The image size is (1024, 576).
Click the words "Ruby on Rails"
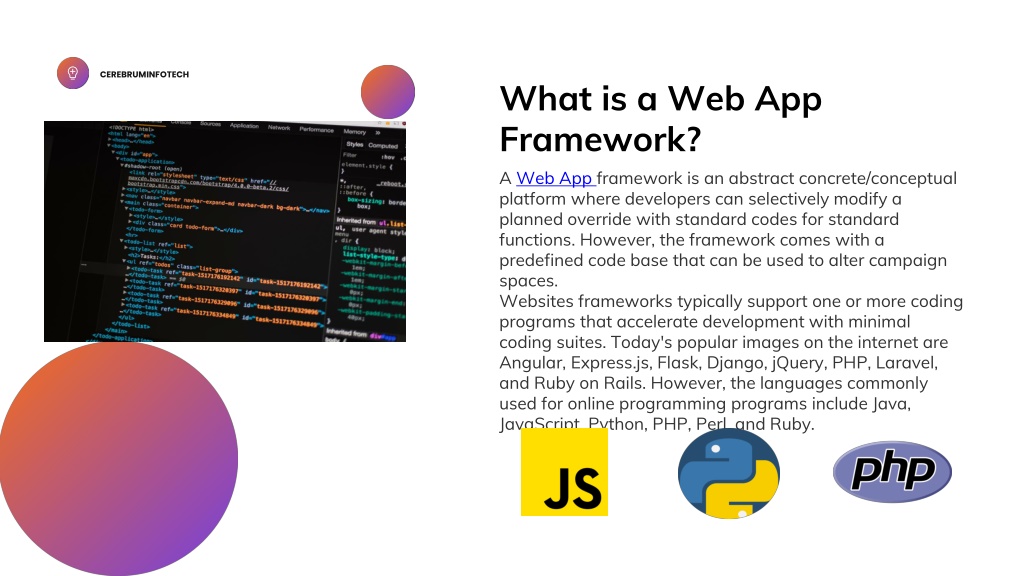pos(590,383)
